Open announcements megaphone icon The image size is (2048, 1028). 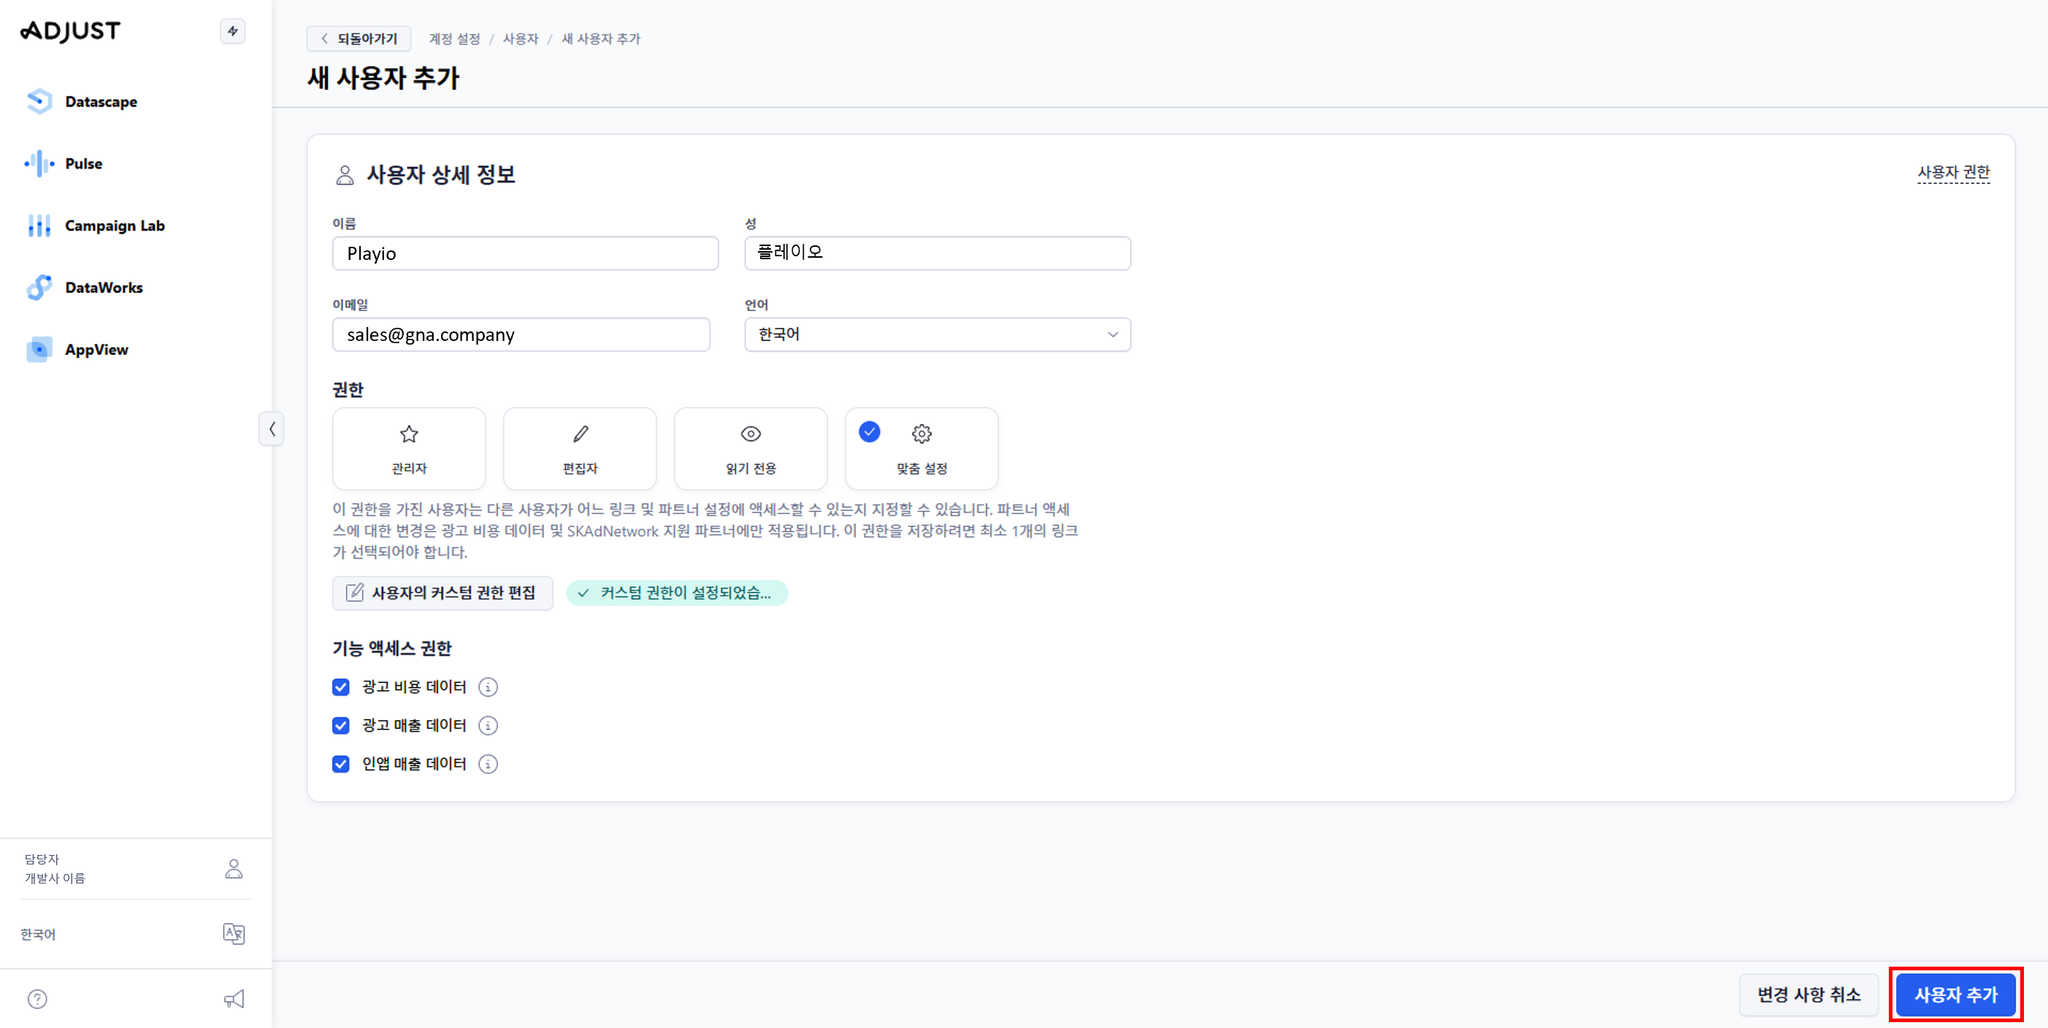coord(234,999)
